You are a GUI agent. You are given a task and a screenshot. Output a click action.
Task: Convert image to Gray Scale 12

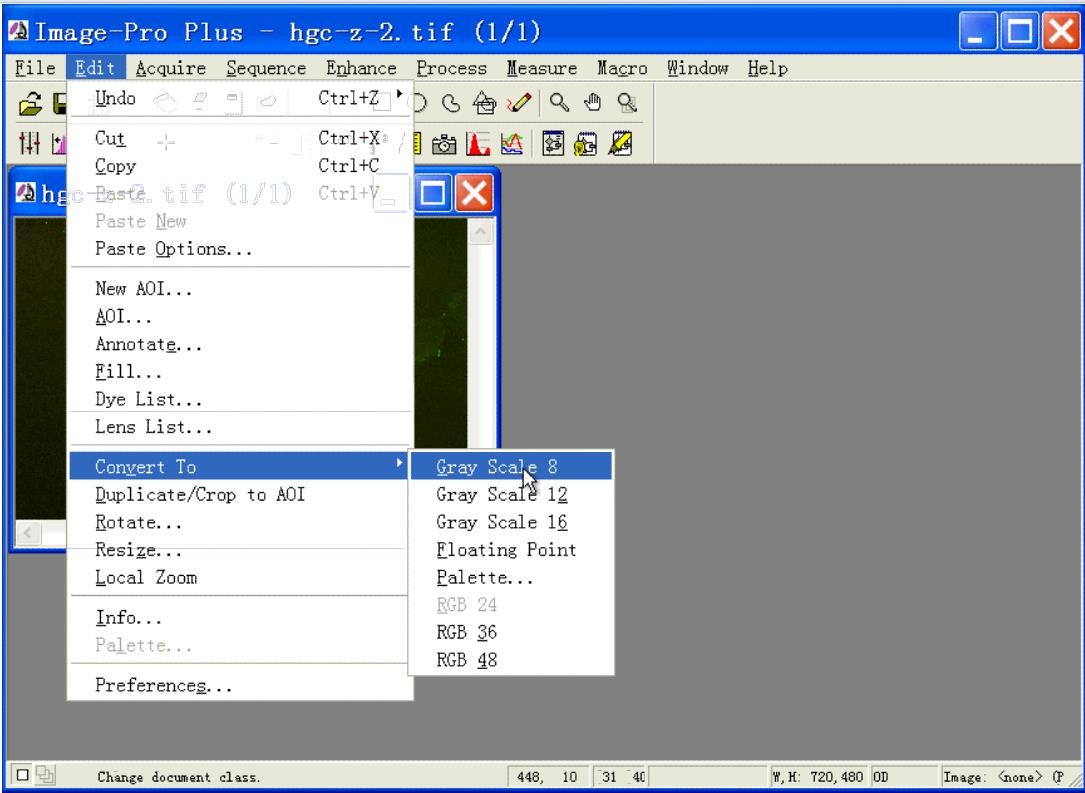tap(511, 494)
